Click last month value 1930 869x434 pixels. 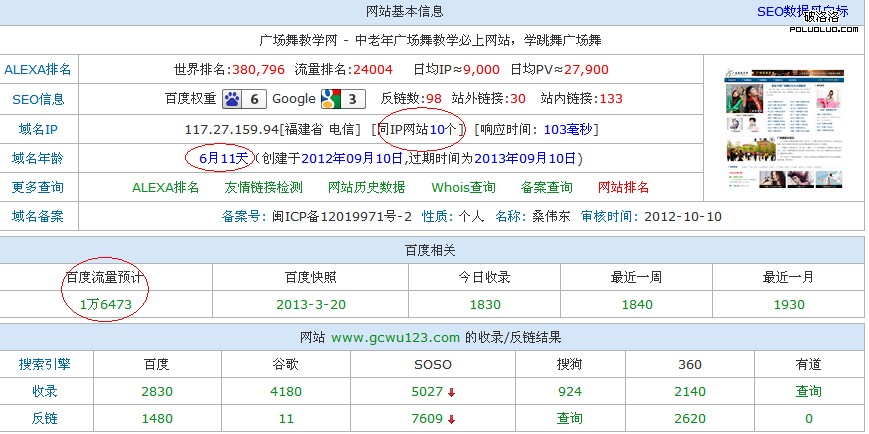[x=789, y=304]
